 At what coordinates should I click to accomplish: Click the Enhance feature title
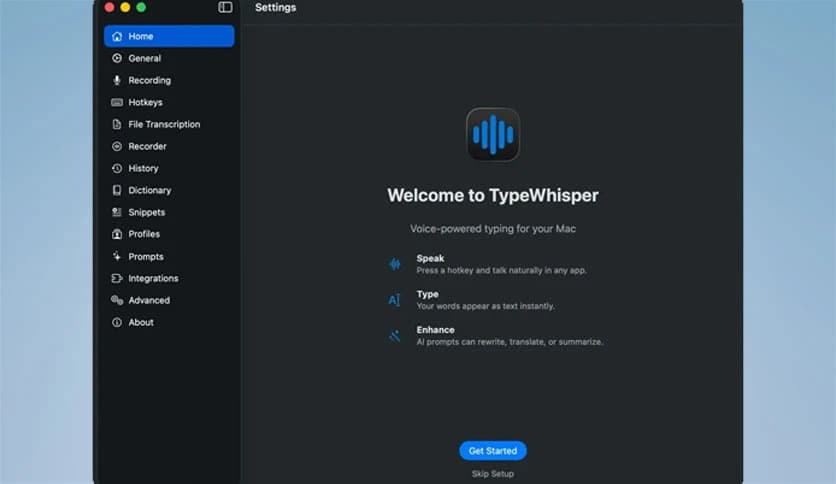[x=436, y=330]
